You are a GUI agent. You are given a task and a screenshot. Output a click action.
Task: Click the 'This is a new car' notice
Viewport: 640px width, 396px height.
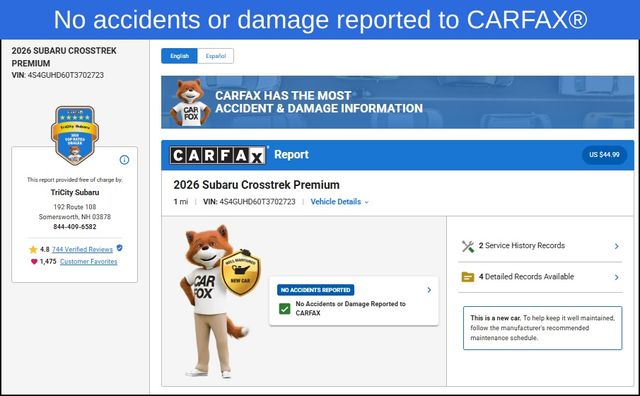[x=542, y=328]
